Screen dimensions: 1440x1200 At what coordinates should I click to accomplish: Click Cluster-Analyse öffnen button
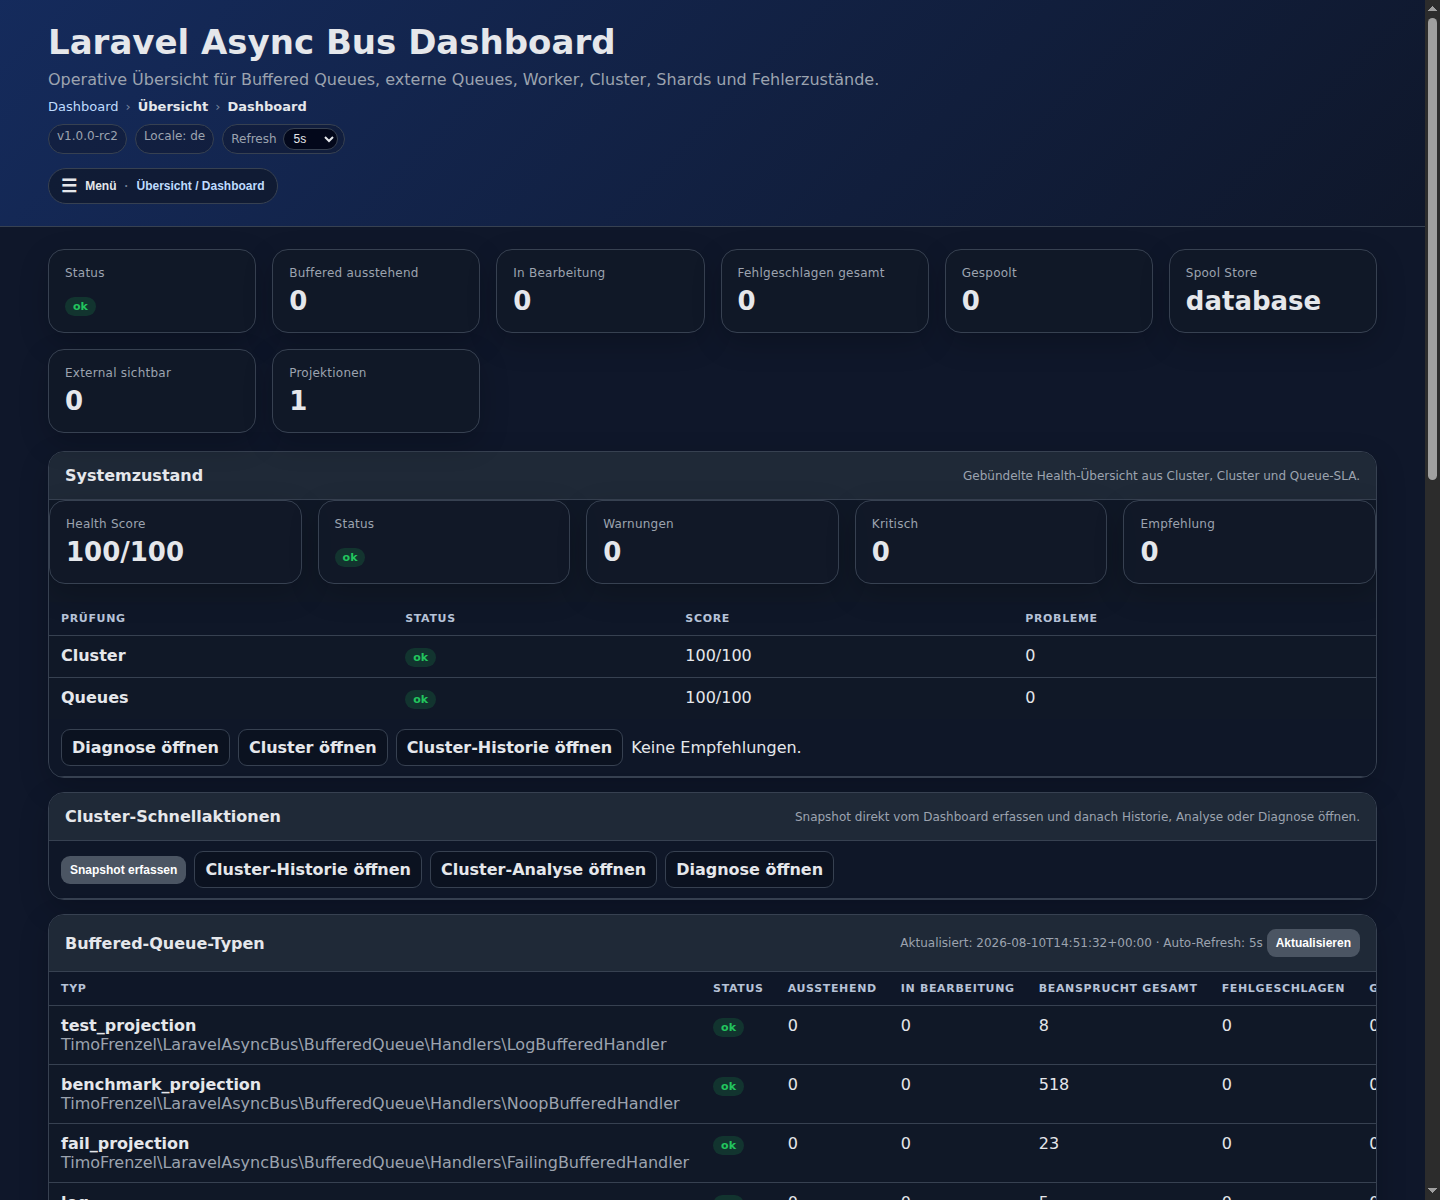(543, 870)
